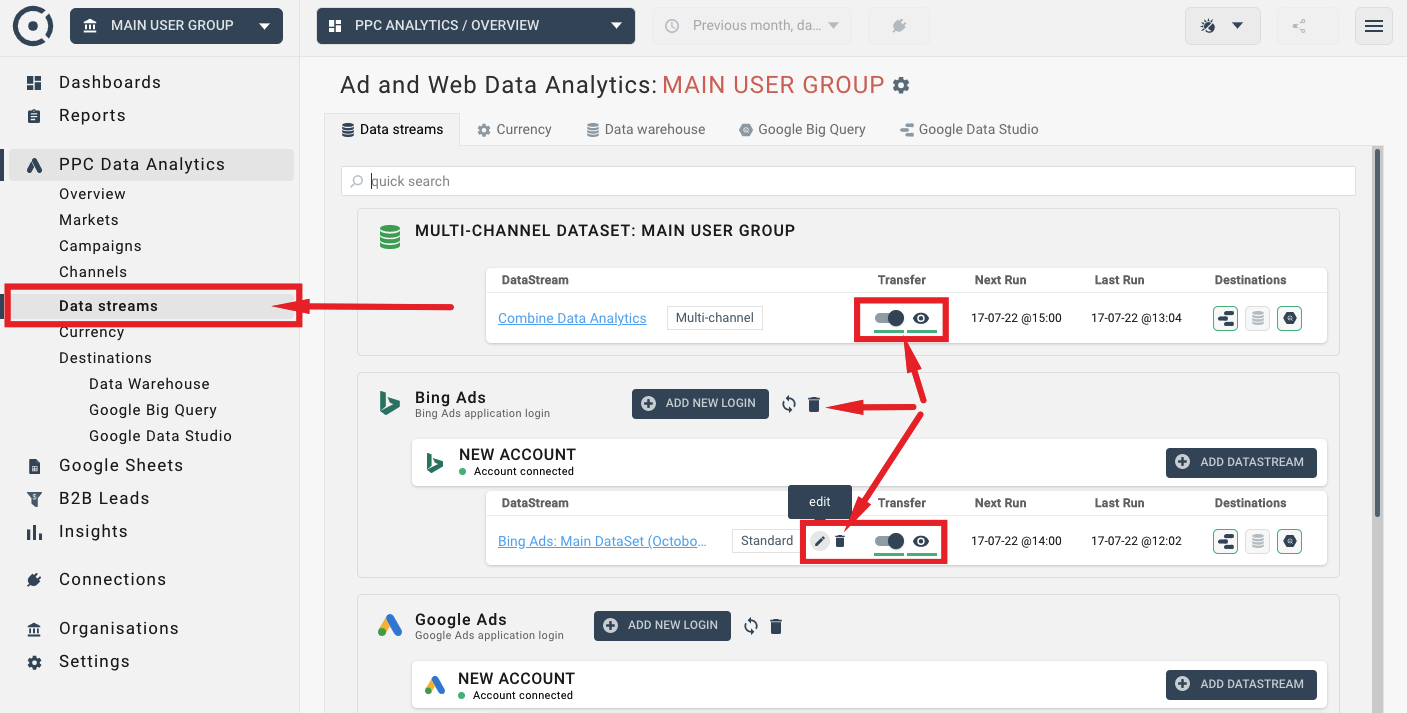Image resolution: width=1407 pixels, height=713 pixels.
Task: Select Overview in the sidebar
Action: [x=92, y=194]
